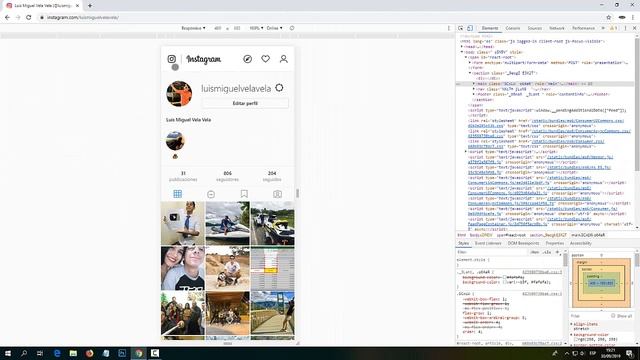Open the man sitting on jet ski post
The height and width of the screenshot is (360, 640).
click(228, 223)
